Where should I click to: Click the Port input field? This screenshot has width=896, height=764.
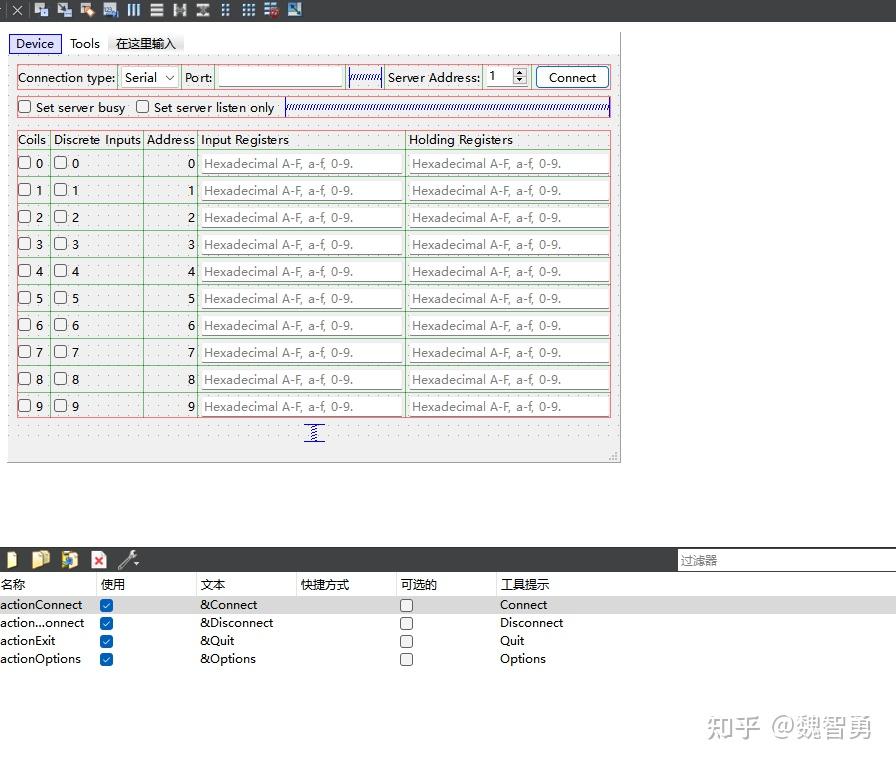tap(281, 78)
